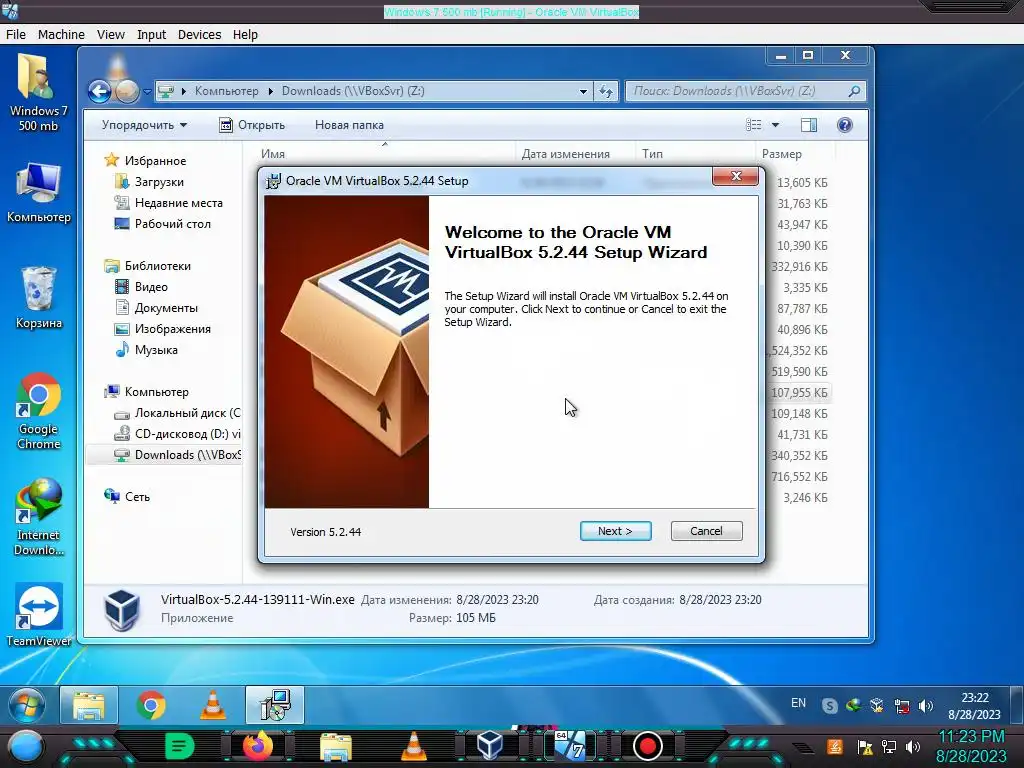
Task: Click the Компьютер desktop icon
Action: tap(38, 193)
